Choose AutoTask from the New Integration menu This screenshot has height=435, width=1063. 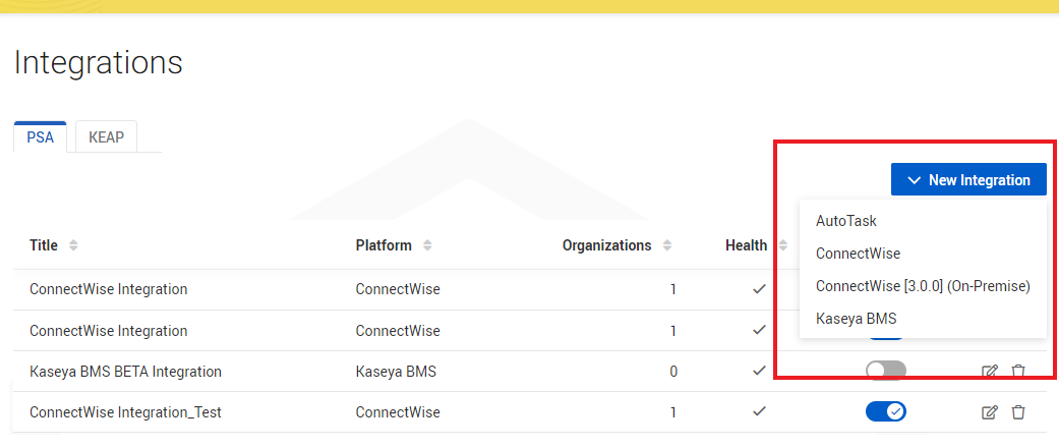coord(846,221)
